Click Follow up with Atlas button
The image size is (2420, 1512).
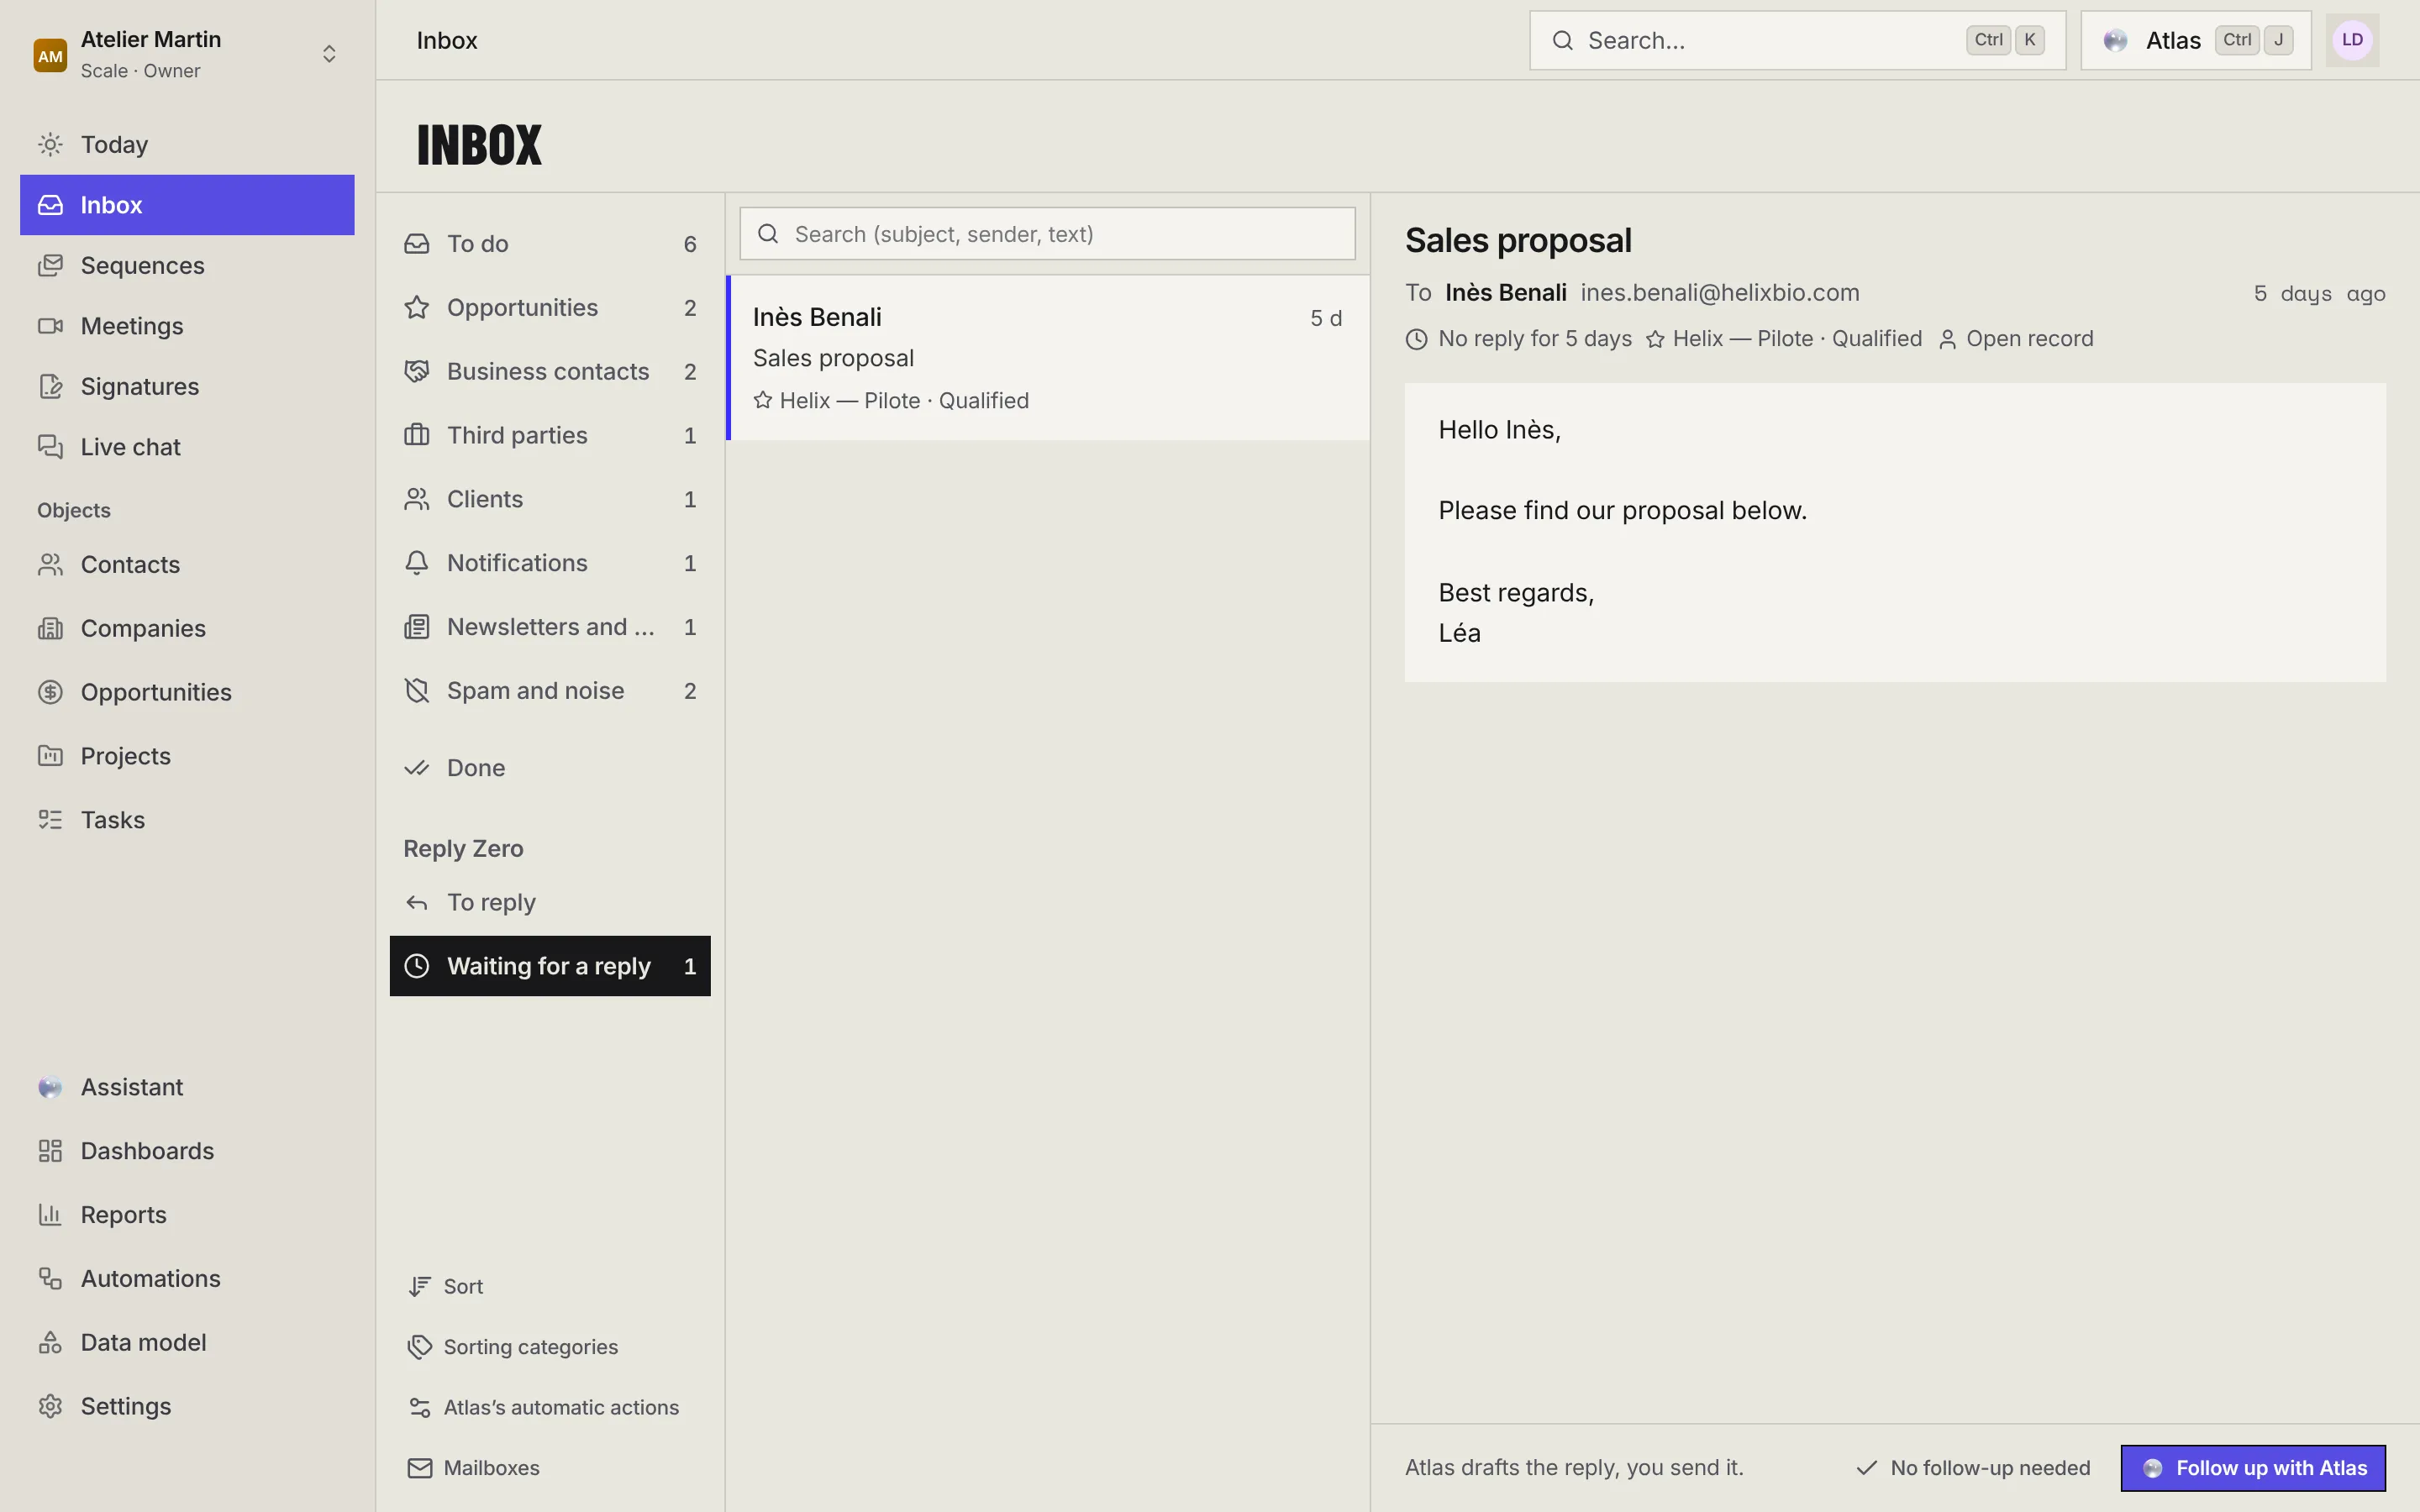(x=2253, y=1468)
